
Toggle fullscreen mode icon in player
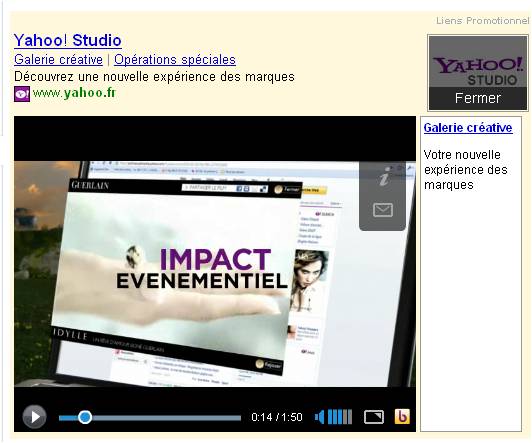(x=374, y=417)
